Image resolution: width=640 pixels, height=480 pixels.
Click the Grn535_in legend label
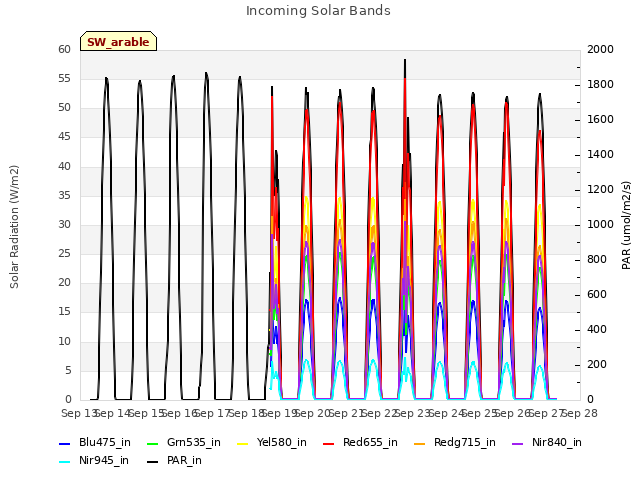(x=194, y=442)
